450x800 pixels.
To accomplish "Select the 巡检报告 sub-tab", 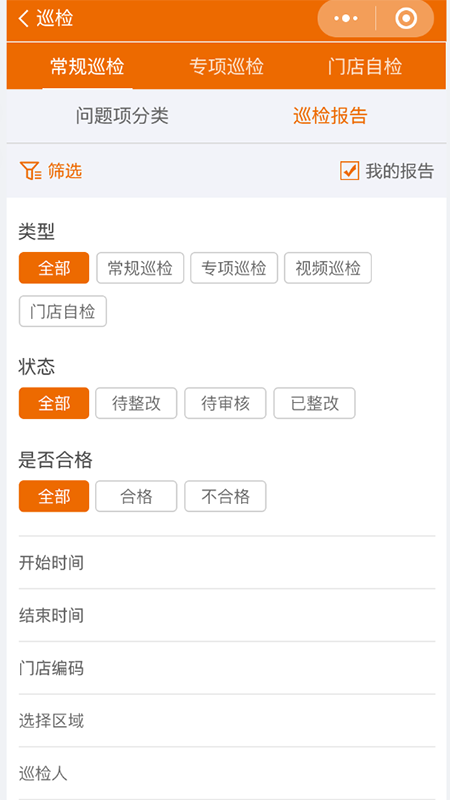I will [330, 116].
